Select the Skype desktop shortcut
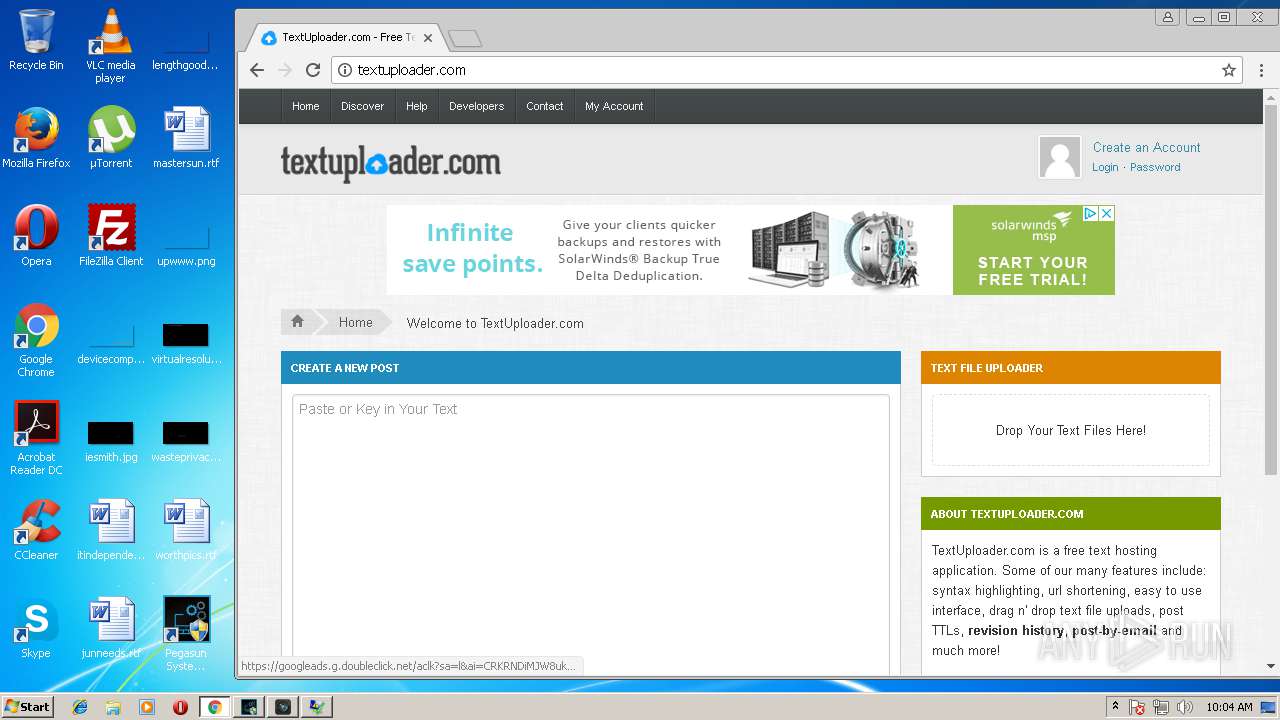1280x720 pixels. pyautogui.click(x=36, y=627)
